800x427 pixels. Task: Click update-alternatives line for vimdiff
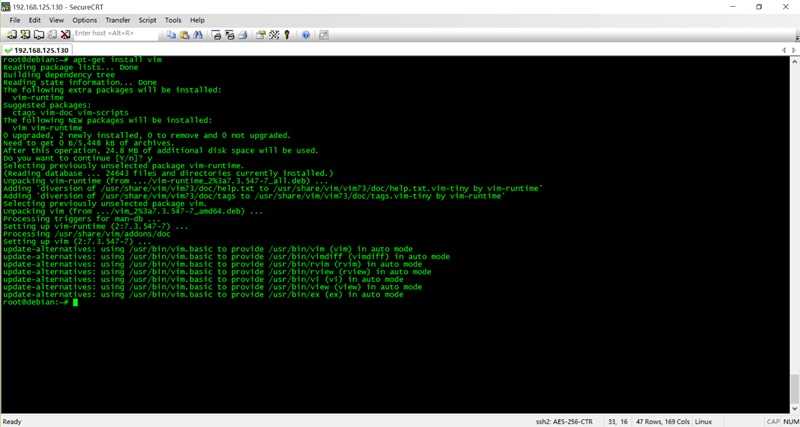coord(227,257)
